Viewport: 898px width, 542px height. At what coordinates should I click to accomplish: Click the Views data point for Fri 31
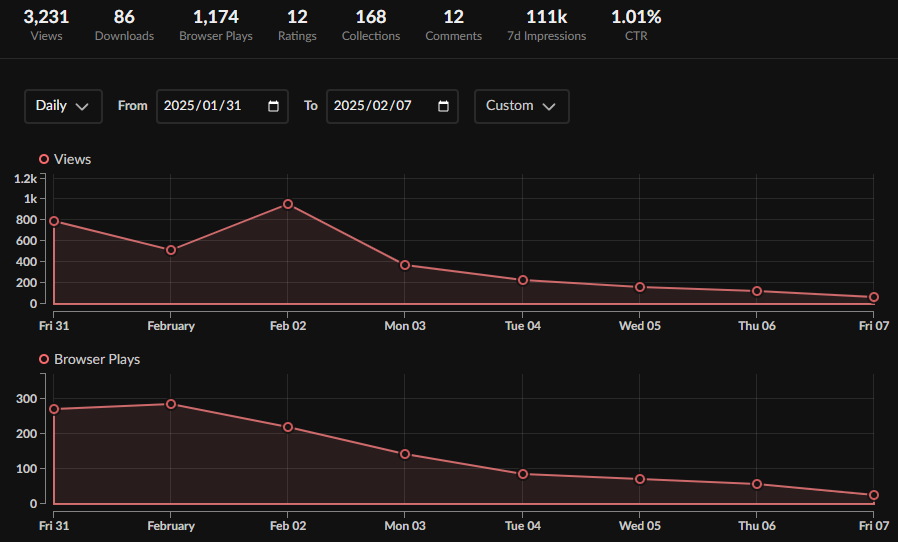tap(54, 221)
